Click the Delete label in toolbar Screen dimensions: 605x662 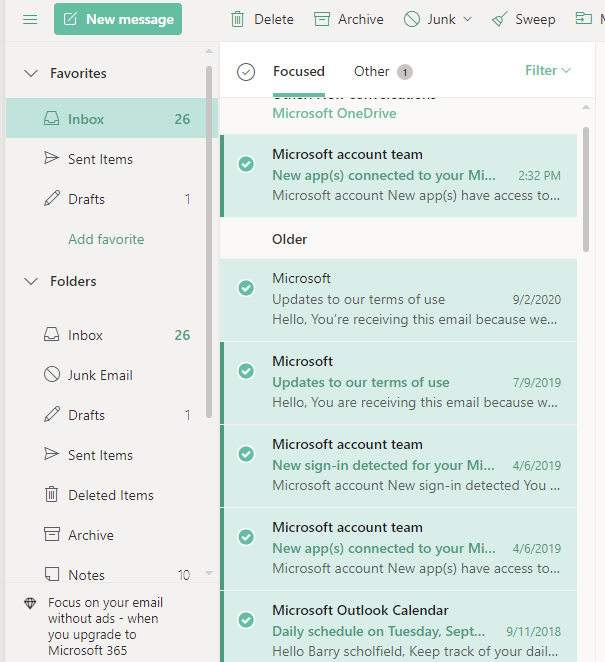pos(274,19)
